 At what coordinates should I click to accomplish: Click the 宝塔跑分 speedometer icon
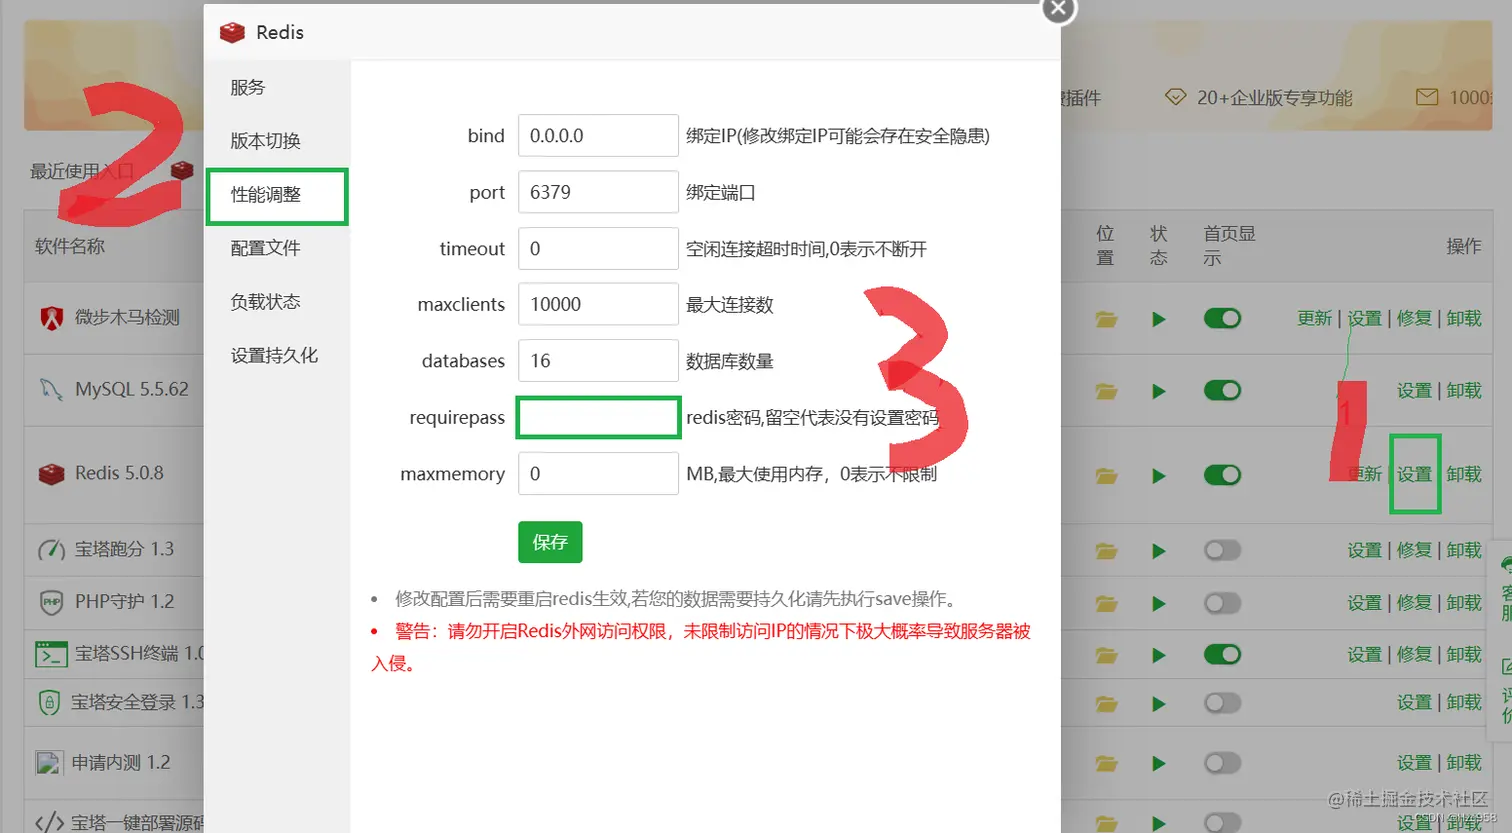(51, 550)
